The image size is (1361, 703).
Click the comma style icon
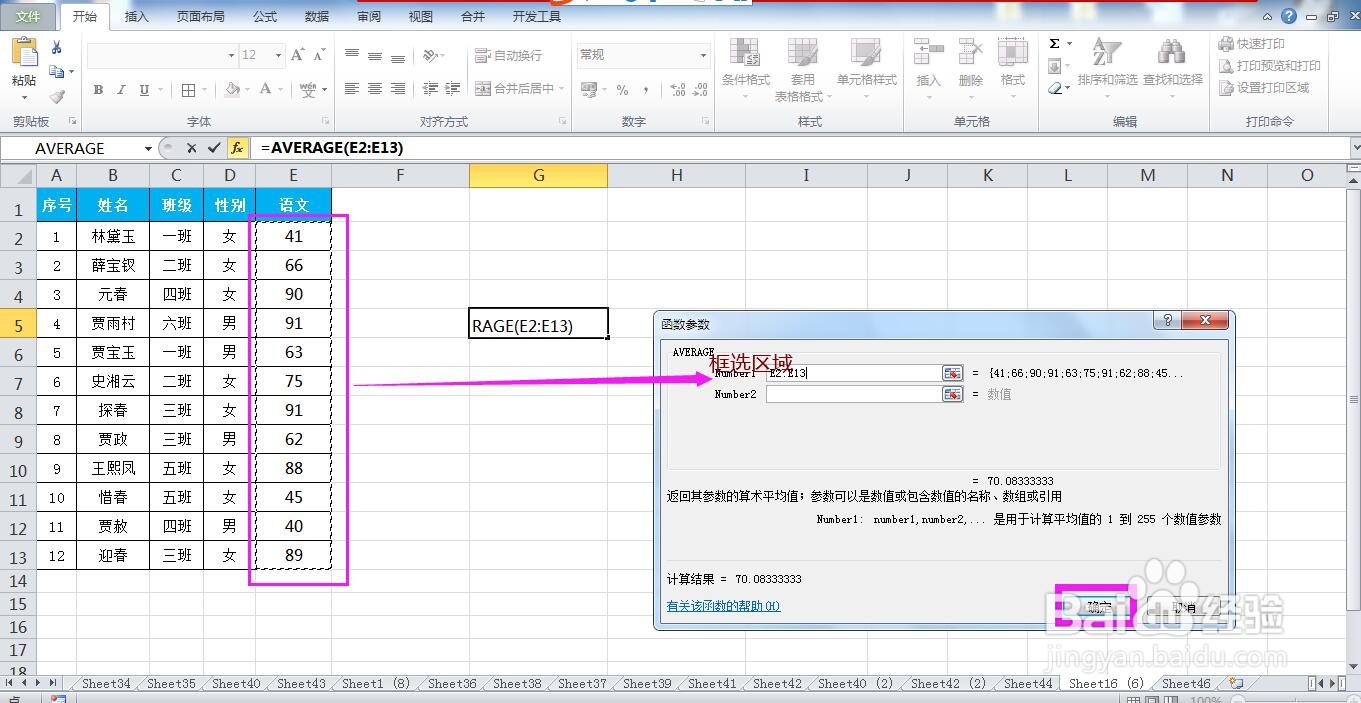pos(646,90)
